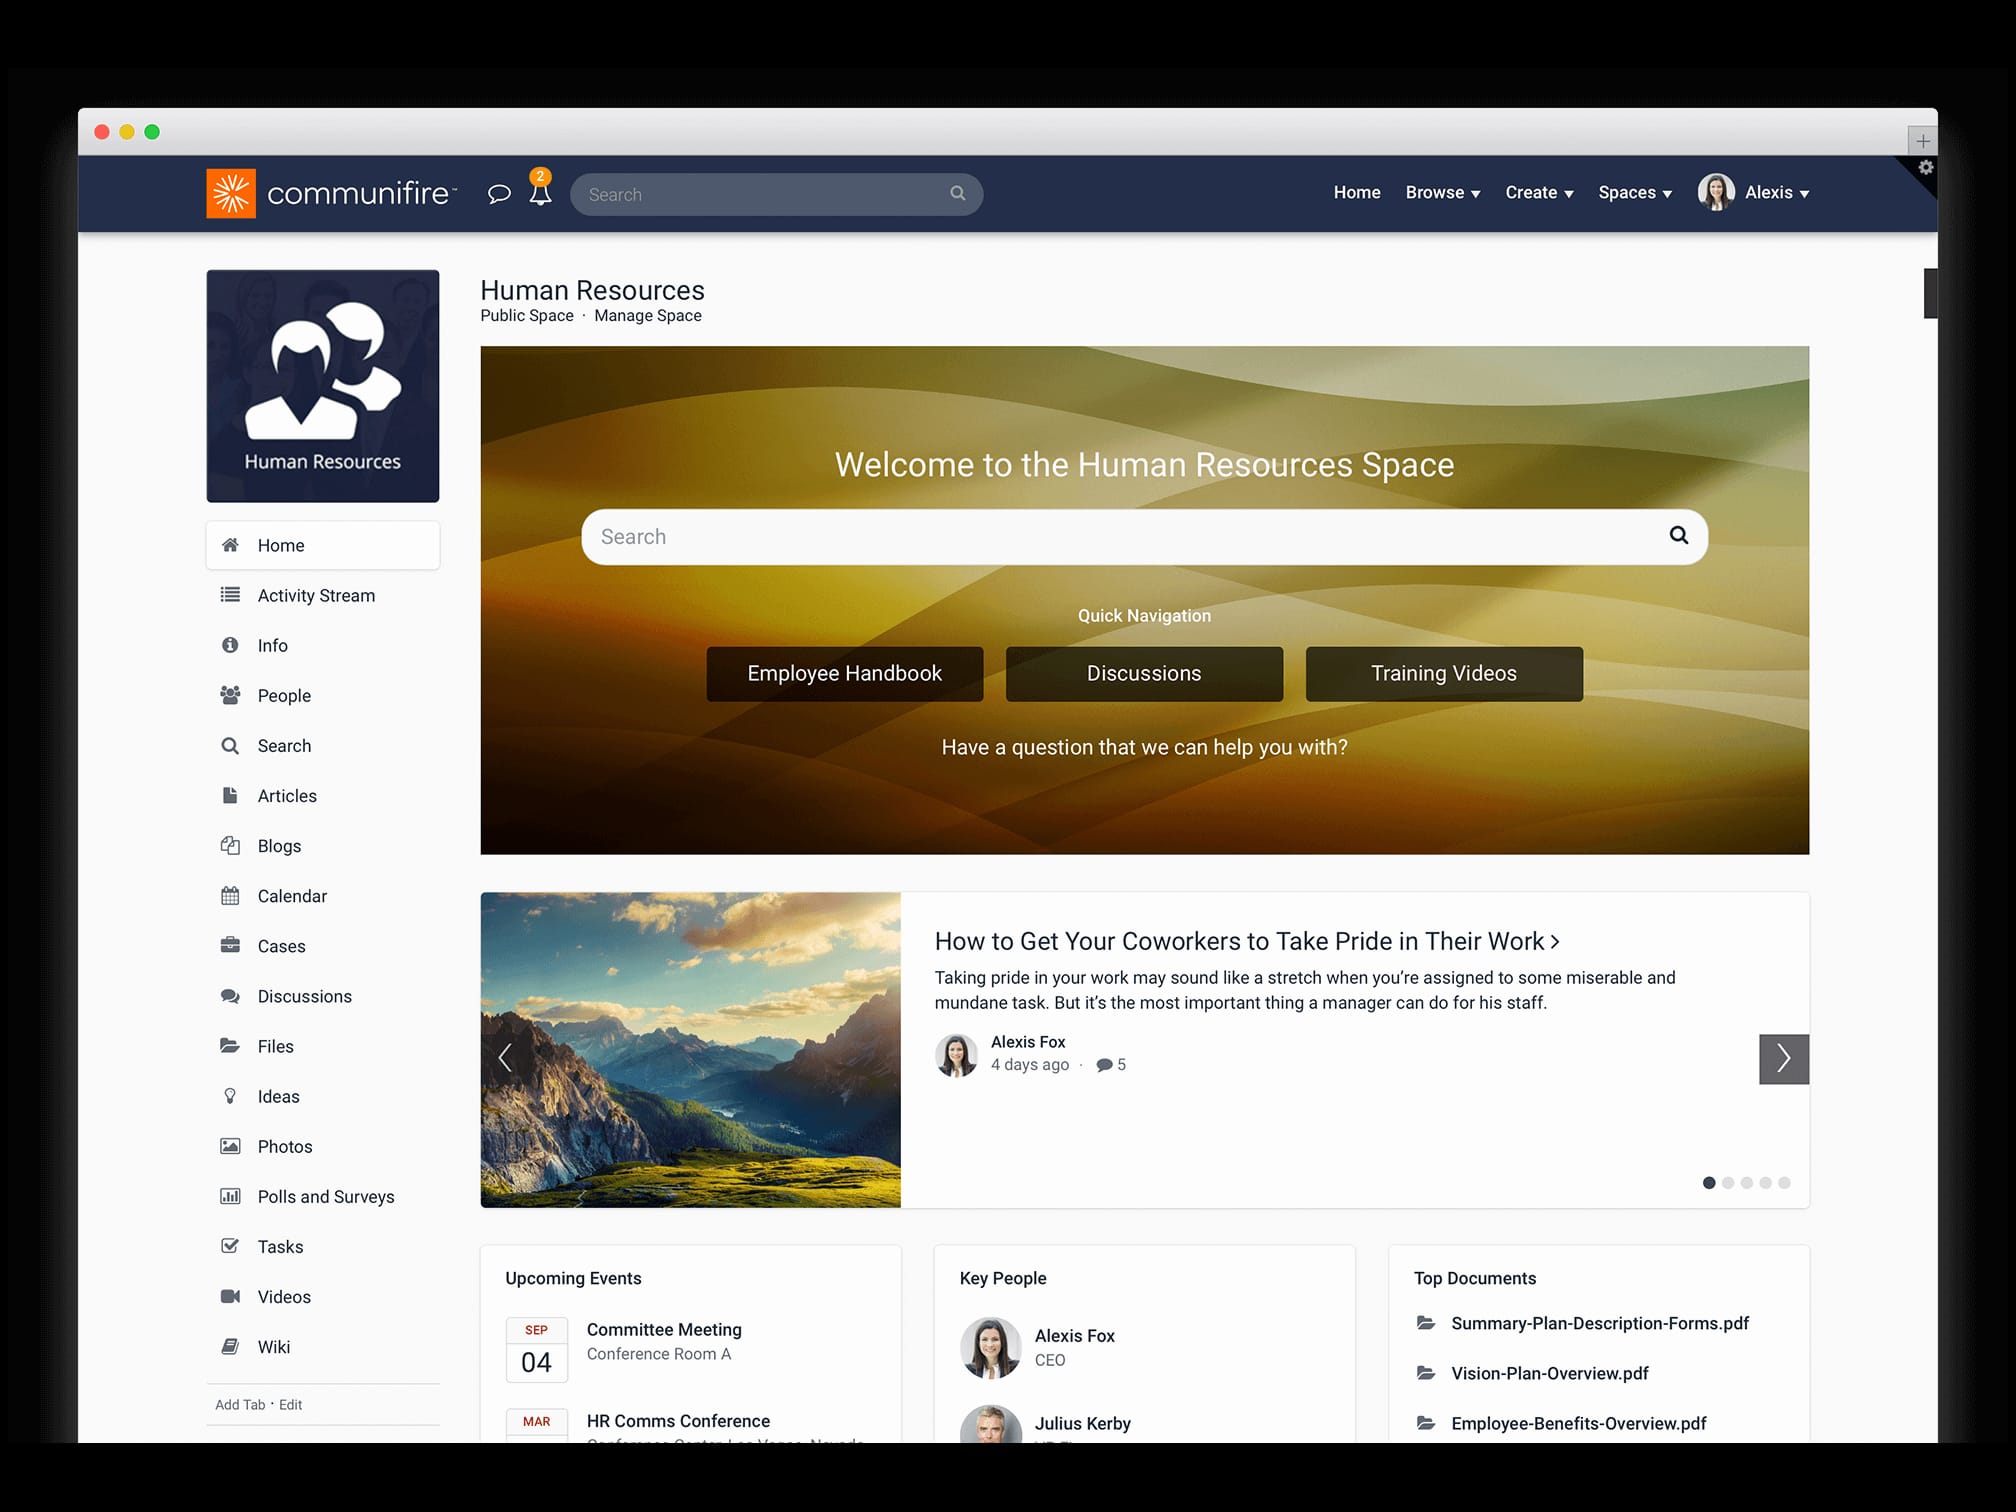Viewport: 2016px width, 1512px height.
Task: Expand the Alexis account menu
Action: coord(1775,192)
